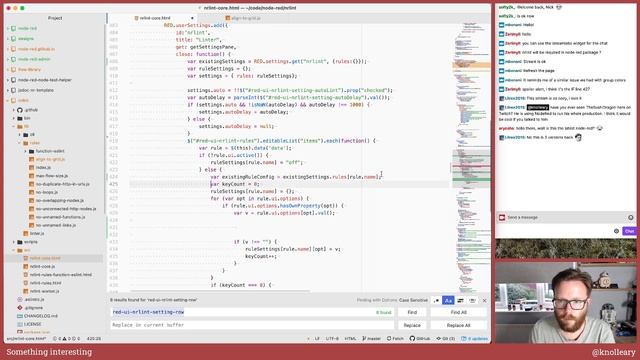Open the LICENSE file

[x=33, y=324]
